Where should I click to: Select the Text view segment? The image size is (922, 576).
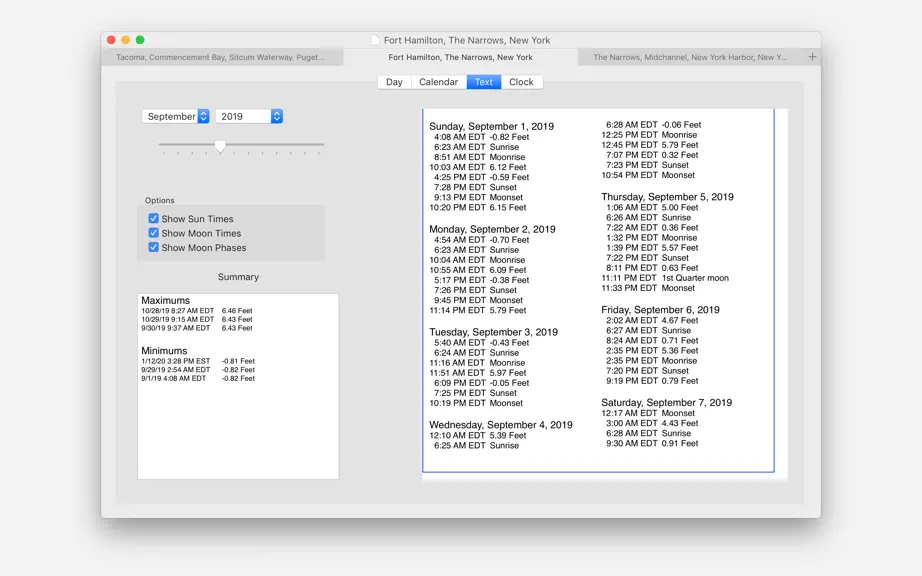[484, 82]
